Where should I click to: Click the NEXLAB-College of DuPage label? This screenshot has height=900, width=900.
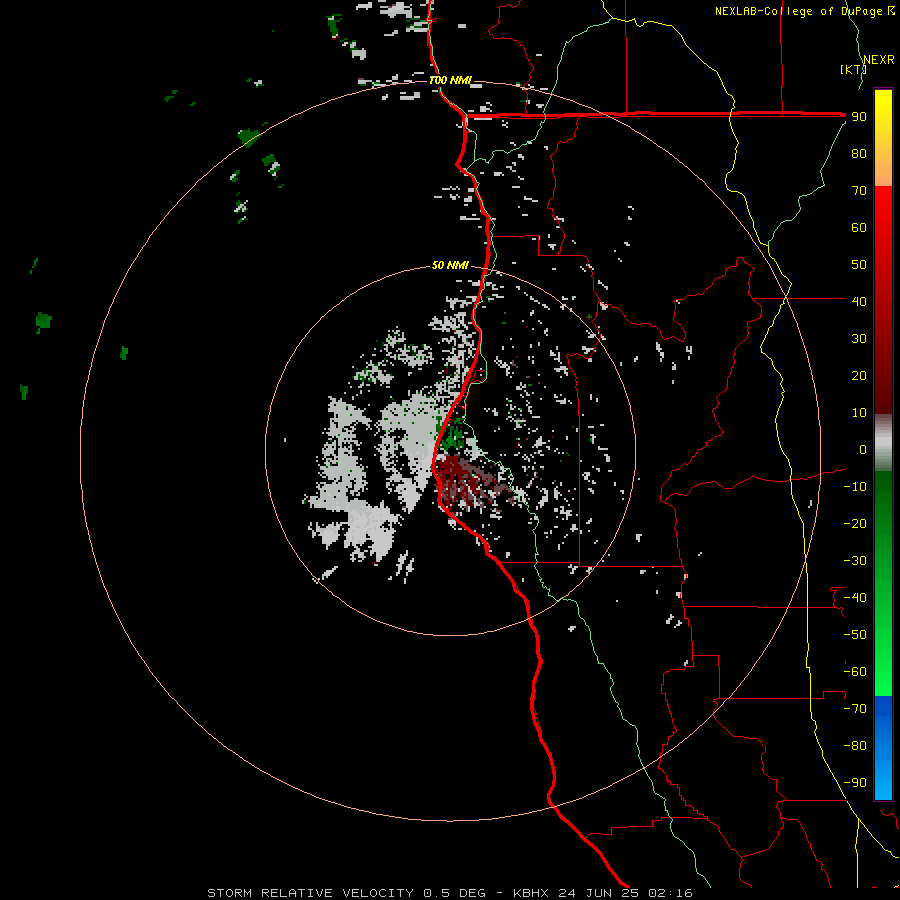pos(805,11)
